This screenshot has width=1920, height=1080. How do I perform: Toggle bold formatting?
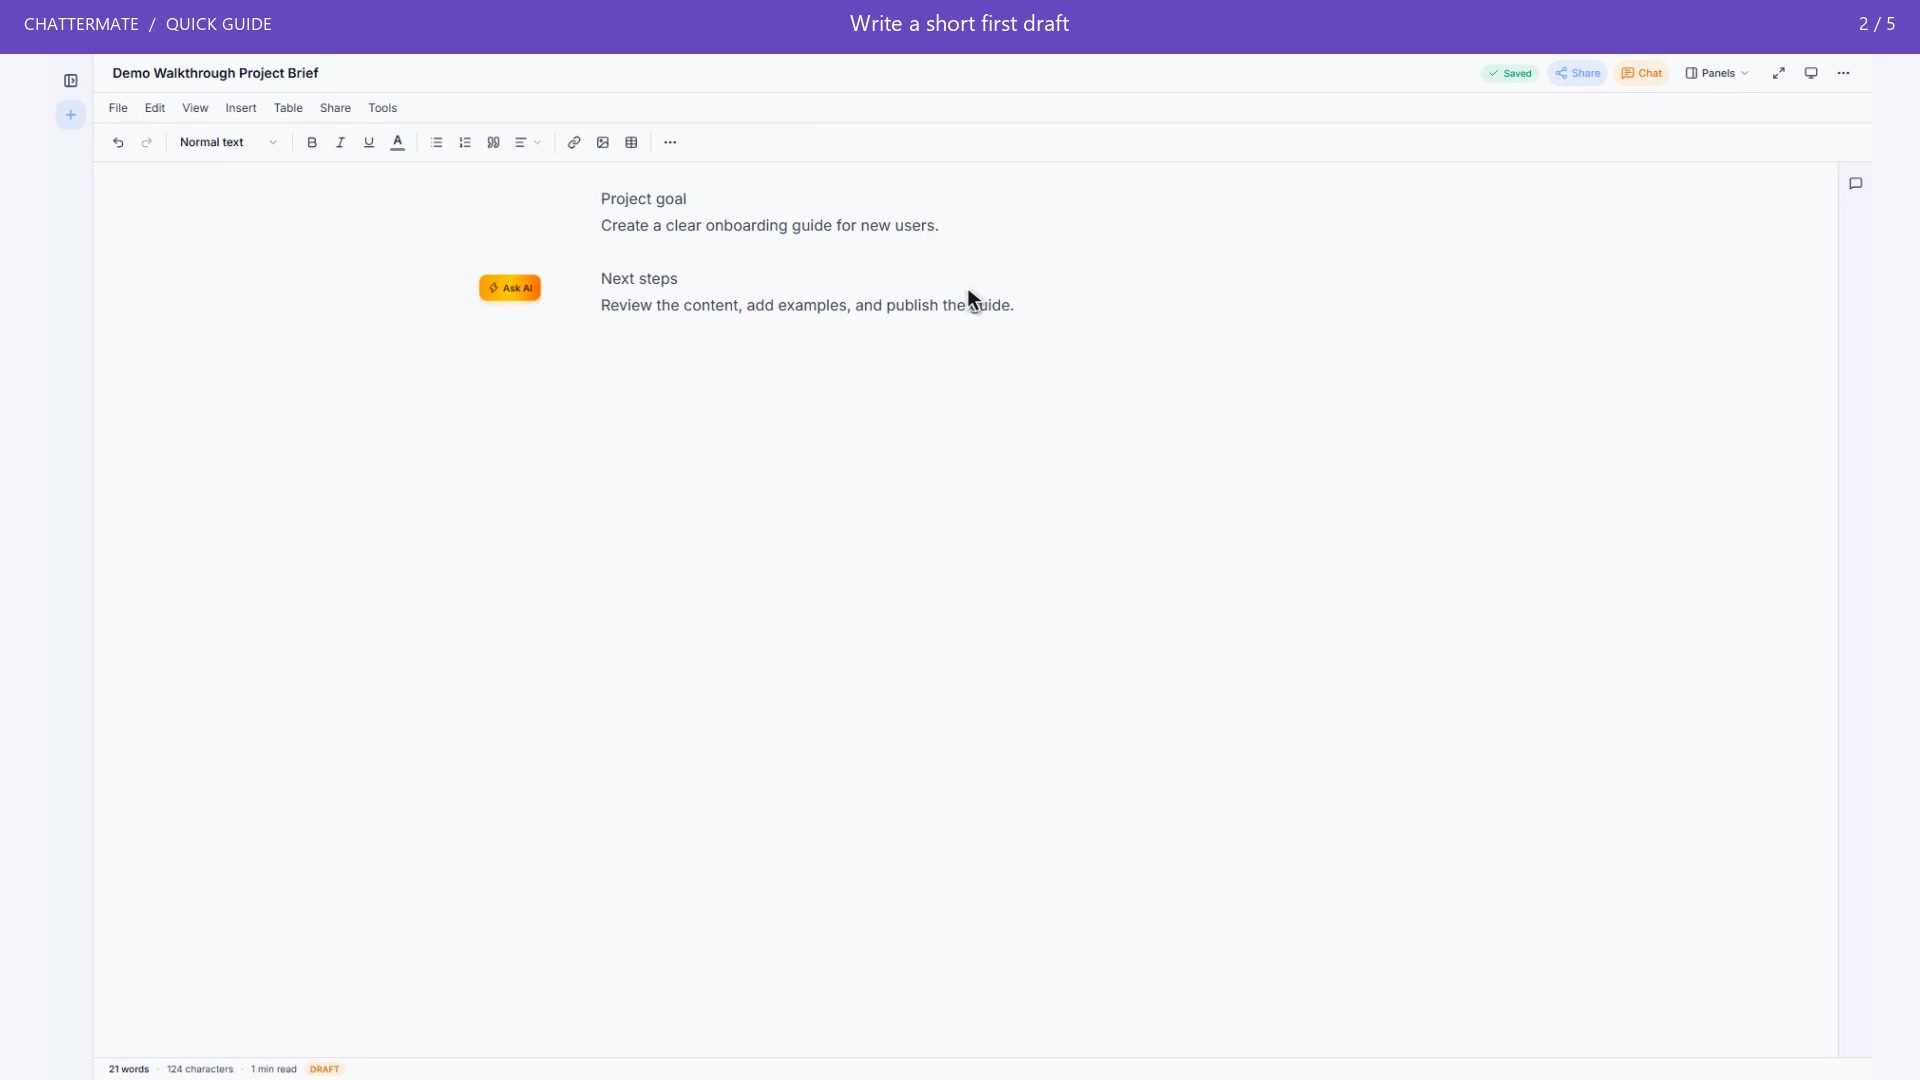coord(312,143)
